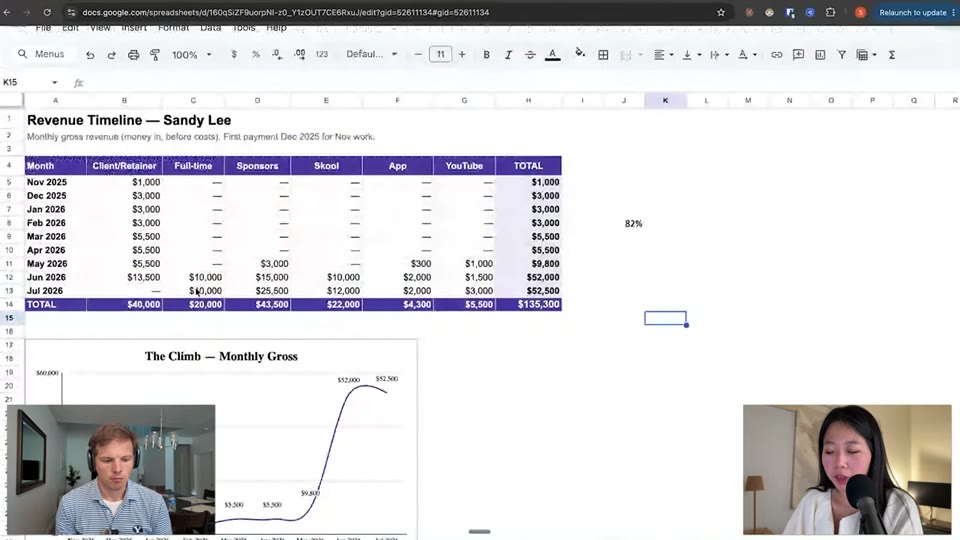Format as percent with % icon
The width and height of the screenshot is (960, 540).
pyautogui.click(x=255, y=54)
